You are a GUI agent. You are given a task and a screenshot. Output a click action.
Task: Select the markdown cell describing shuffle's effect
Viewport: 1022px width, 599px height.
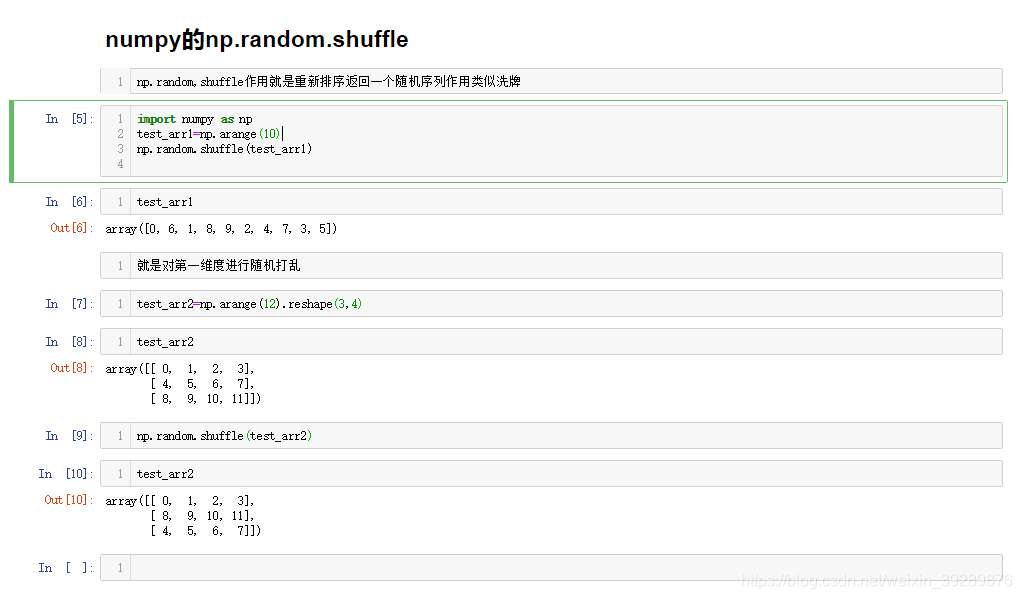(x=551, y=81)
